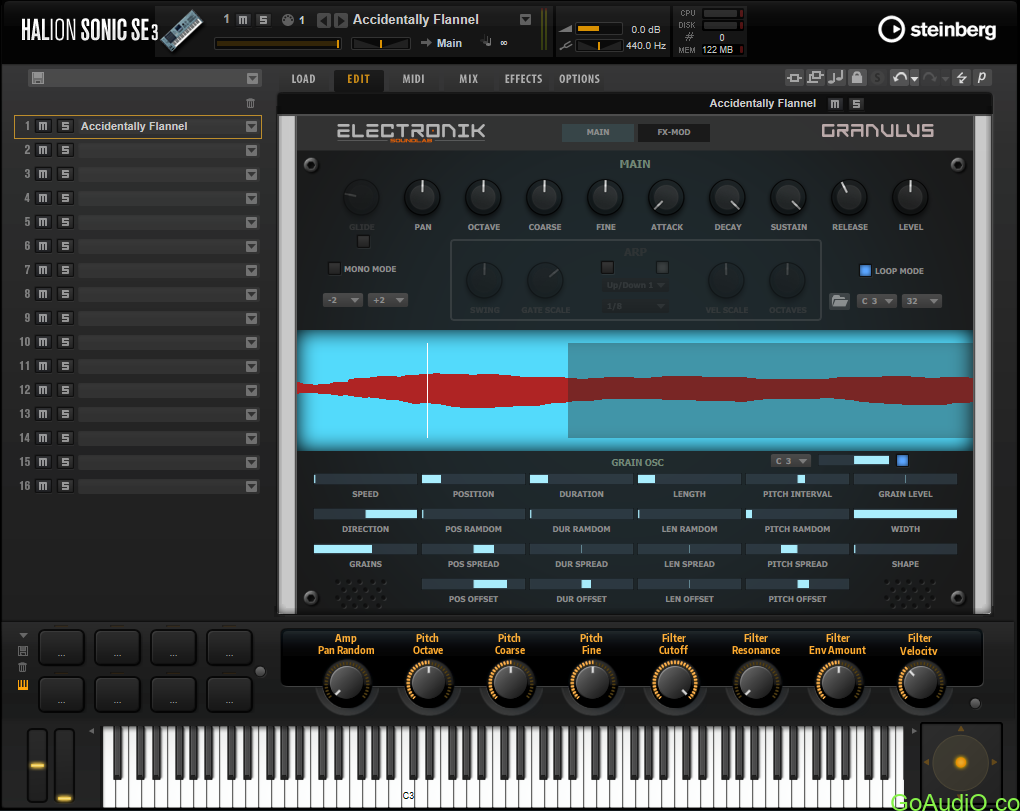Open the sample folder icon beside C 3
The height and width of the screenshot is (811, 1020).
point(839,301)
